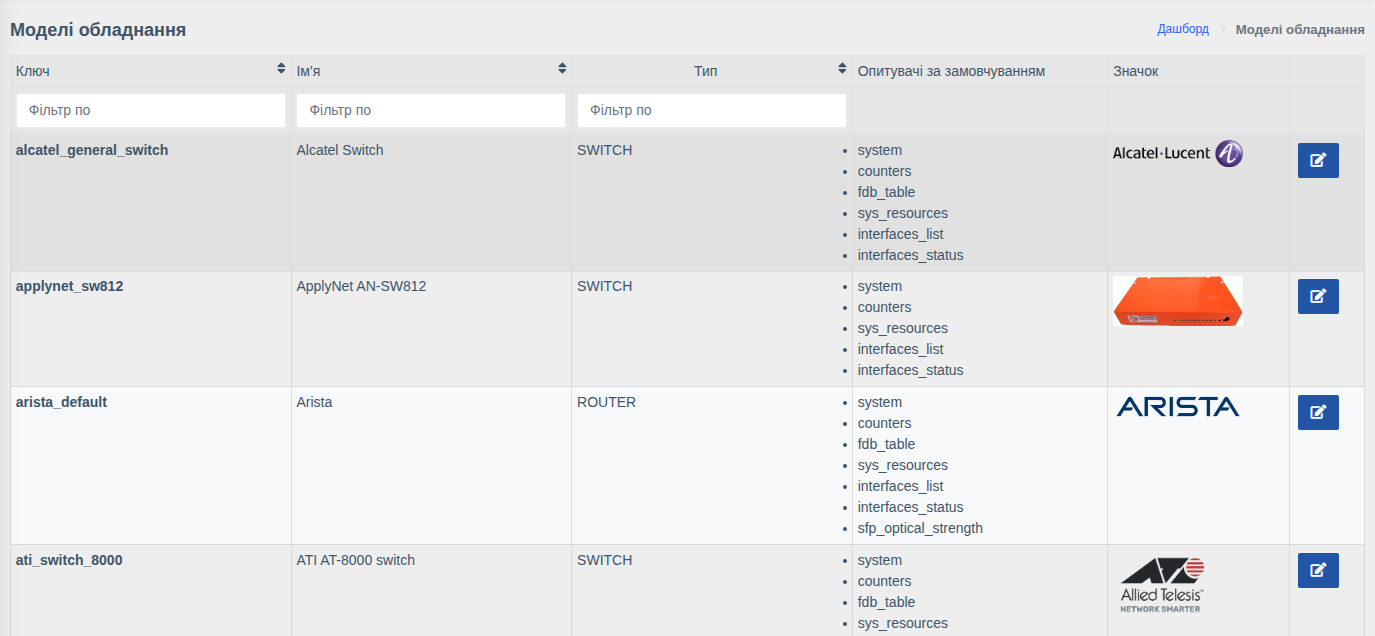Click the Alcatel-Lucent logo image

pyautogui.click(x=1178, y=154)
